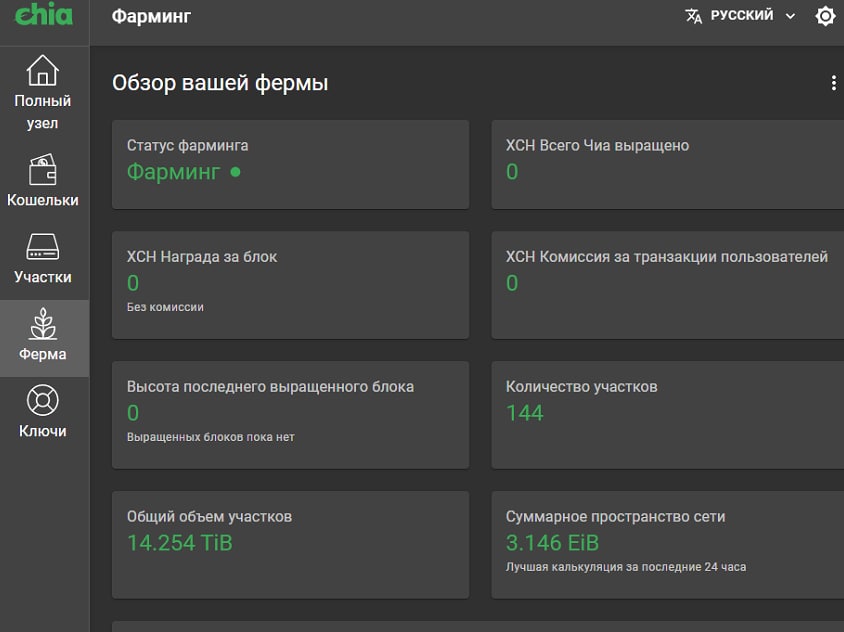Click Лучшая калькуляция за последние 24 часа
The height and width of the screenshot is (632, 844).
(x=626, y=567)
